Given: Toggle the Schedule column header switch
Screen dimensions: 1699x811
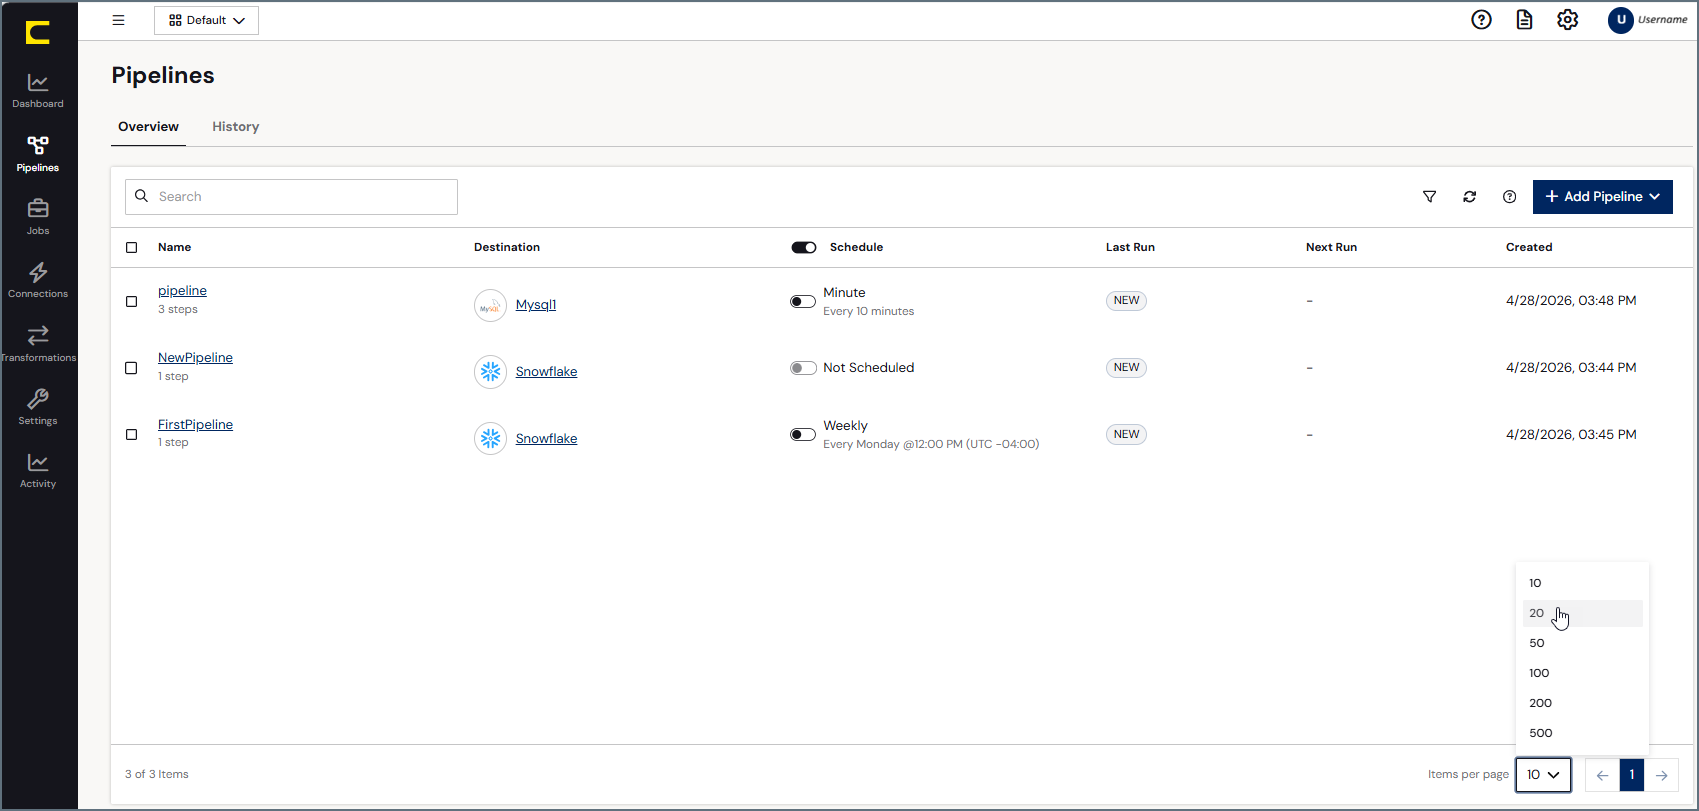Looking at the screenshot, I should [x=804, y=247].
